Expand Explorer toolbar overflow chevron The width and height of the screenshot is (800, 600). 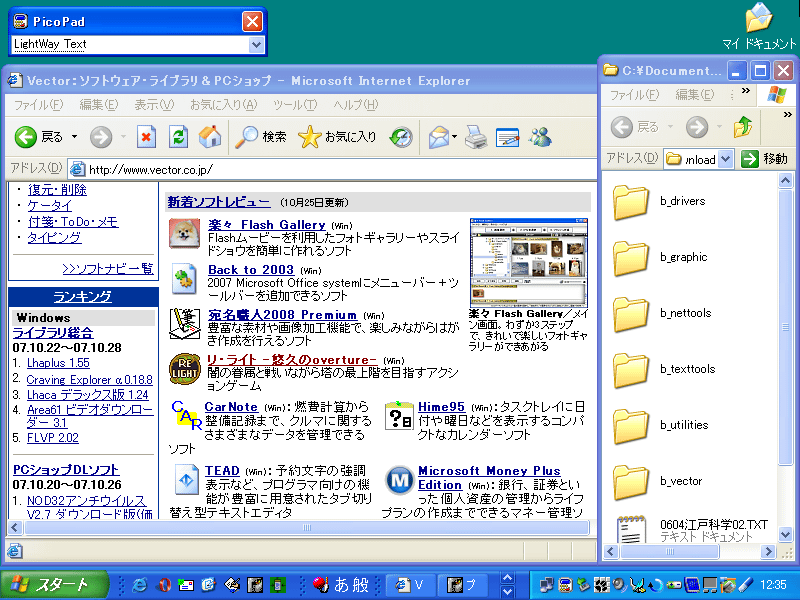(787, 114)
